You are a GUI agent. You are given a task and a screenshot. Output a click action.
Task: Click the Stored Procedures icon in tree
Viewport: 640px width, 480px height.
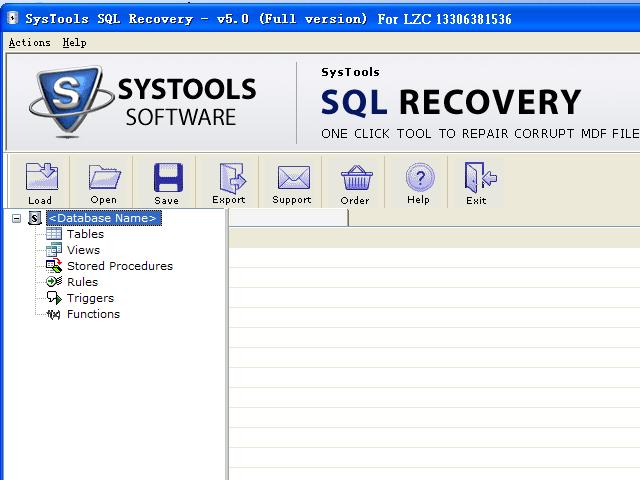54,266
